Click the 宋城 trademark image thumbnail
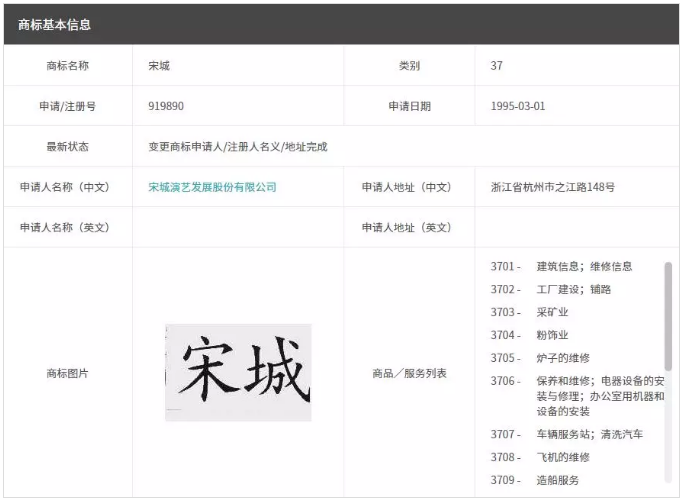This screenshot has width=684, height=503. click(x=238, y=372)
